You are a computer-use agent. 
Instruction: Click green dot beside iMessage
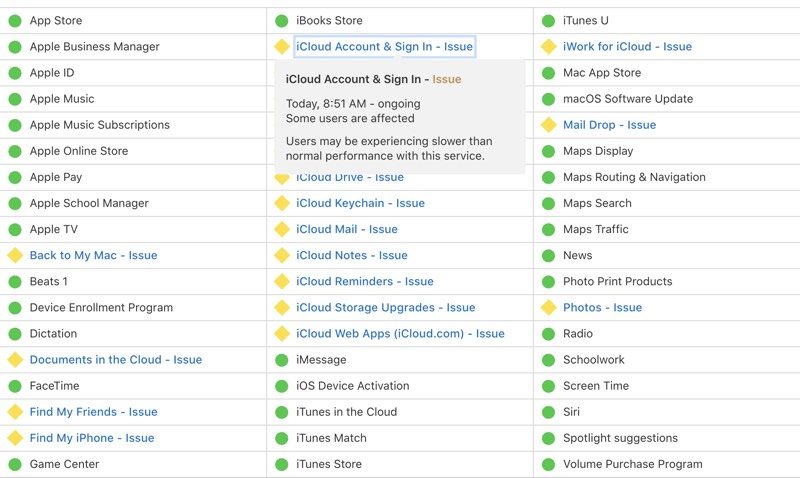(x=282, y=359)
